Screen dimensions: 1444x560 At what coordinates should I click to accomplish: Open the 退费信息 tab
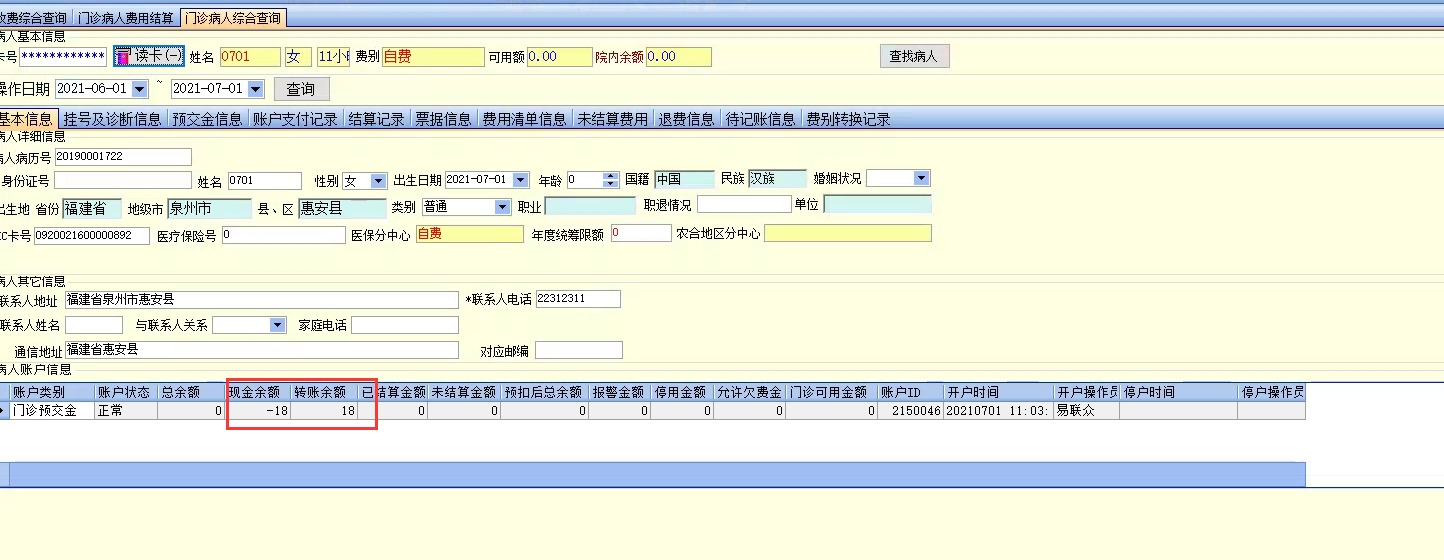pos(686,119)
